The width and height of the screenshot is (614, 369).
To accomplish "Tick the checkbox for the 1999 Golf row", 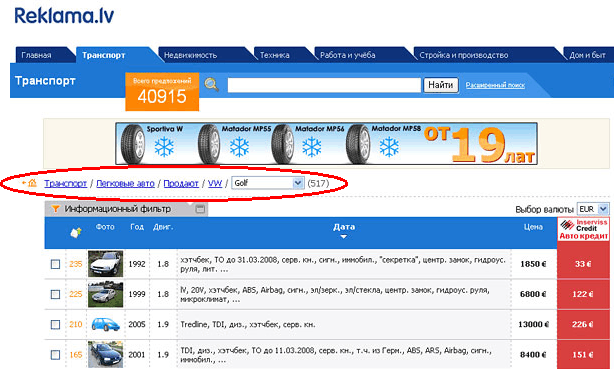I will coord(55,294).
